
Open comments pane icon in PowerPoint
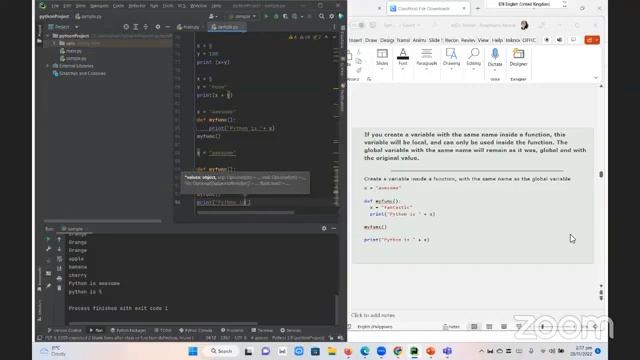pyautogui.click(x=573, y=40)
